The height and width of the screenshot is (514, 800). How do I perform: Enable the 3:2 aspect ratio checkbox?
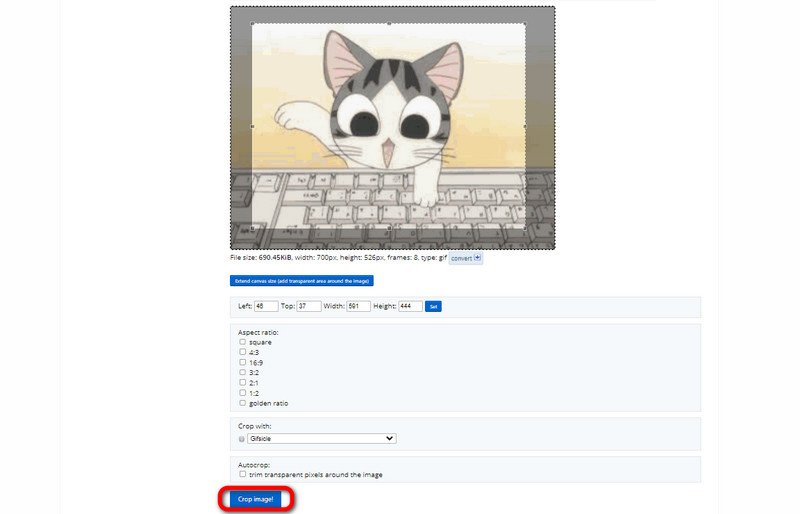pyautogui.click(x=242, y=373)
